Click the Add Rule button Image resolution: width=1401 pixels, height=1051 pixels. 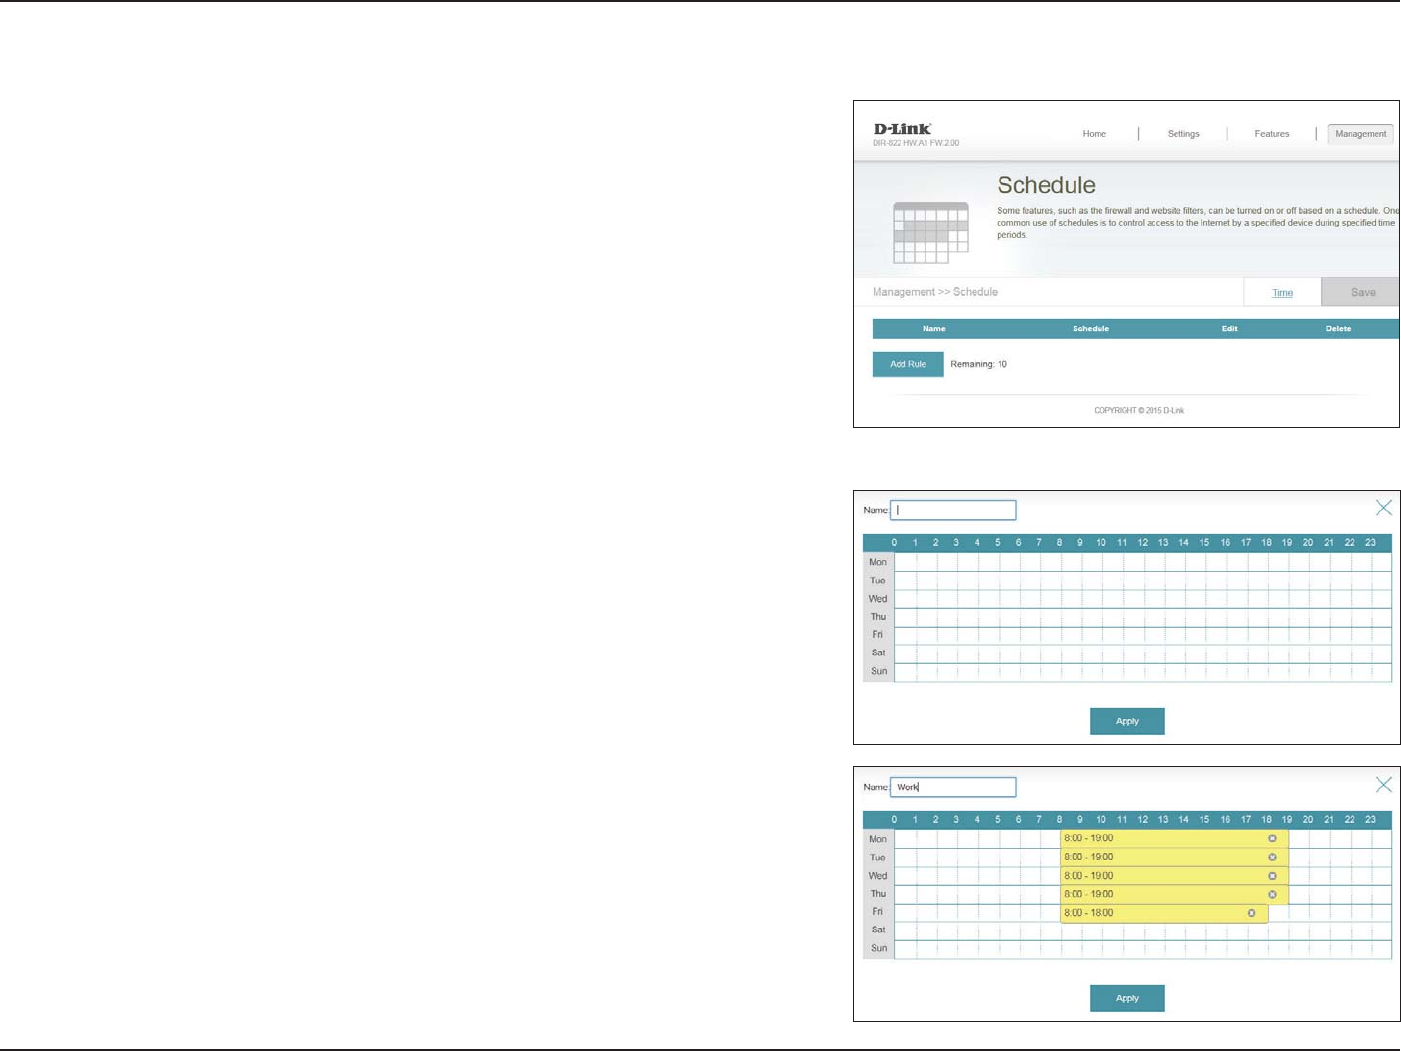(908, 364)
